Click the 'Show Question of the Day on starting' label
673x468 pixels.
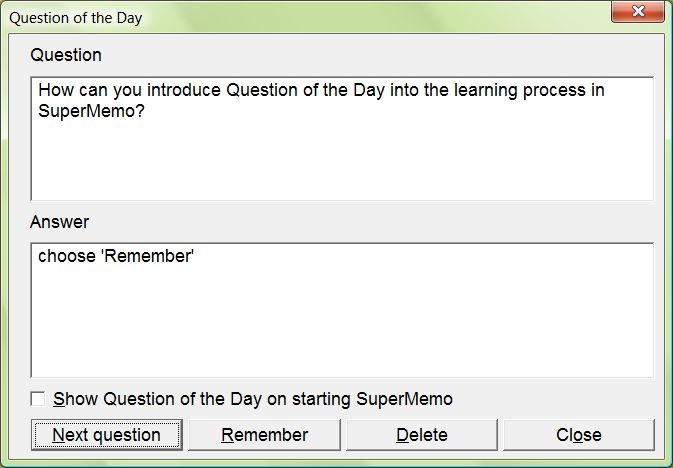click(x=253, y=399)
